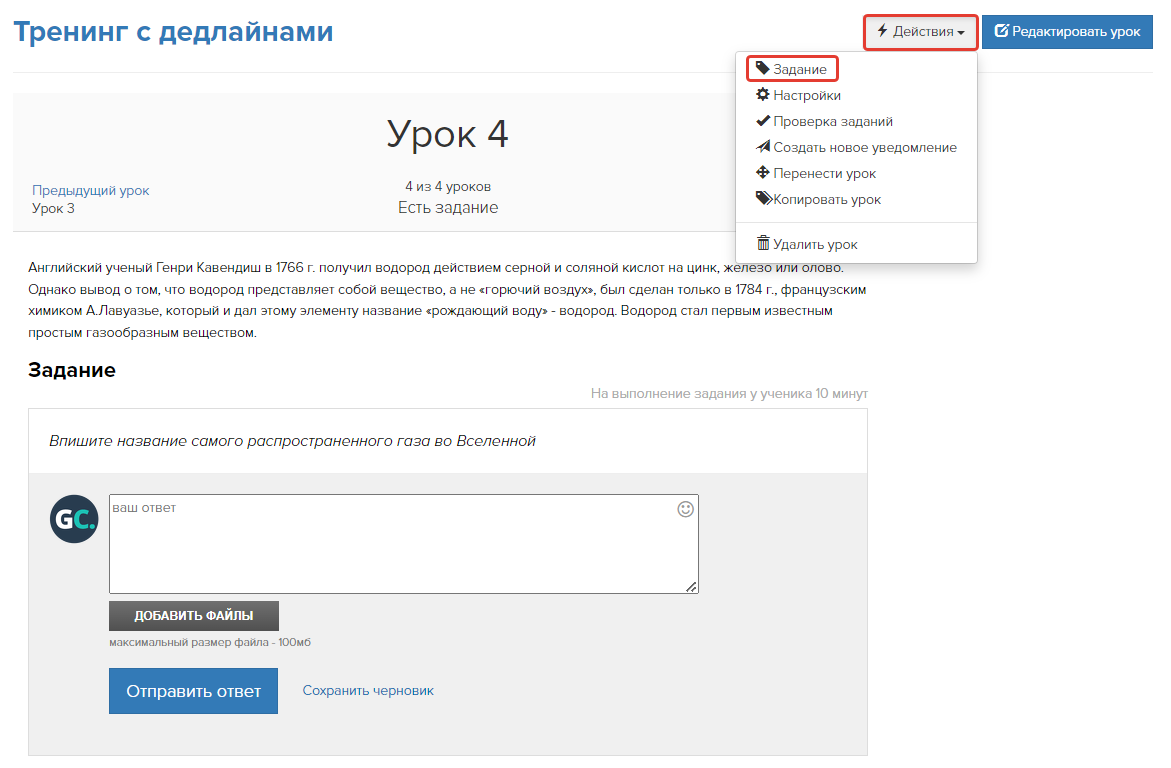Click the Урок 3 label text

pyautogui.click(x=53, y=208)
